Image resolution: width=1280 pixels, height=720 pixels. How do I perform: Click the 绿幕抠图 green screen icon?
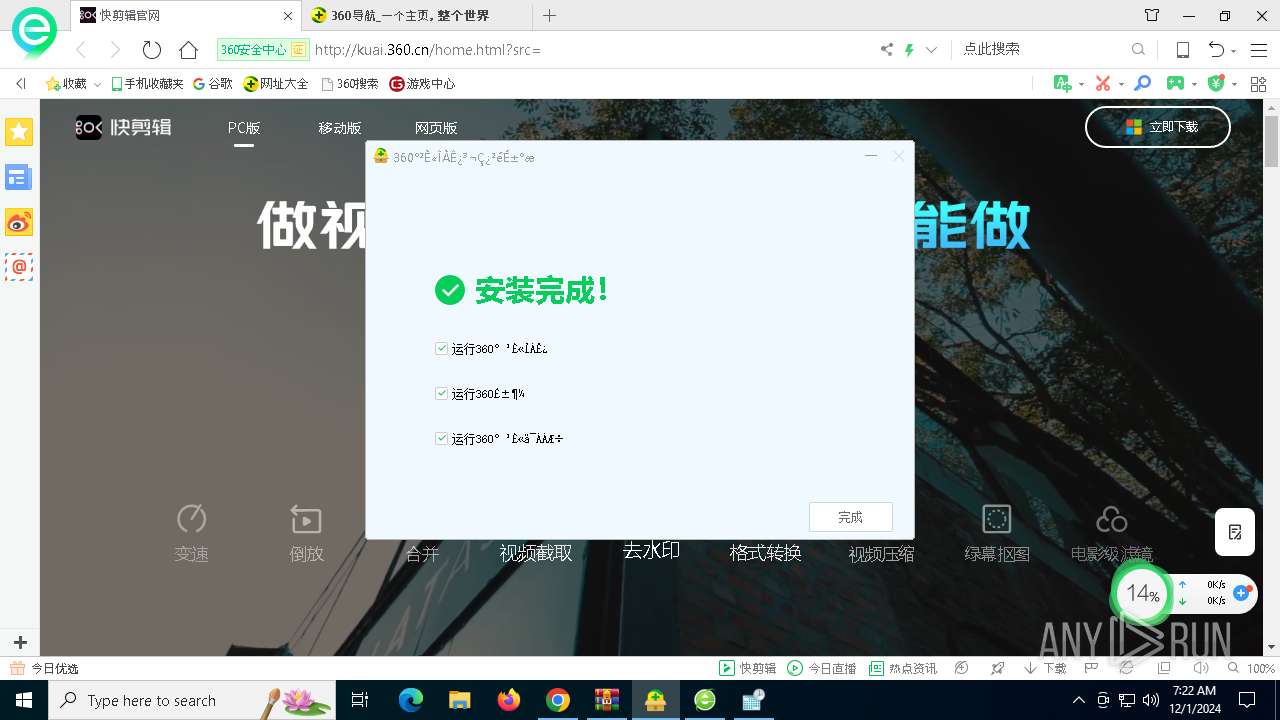point(996,519)
